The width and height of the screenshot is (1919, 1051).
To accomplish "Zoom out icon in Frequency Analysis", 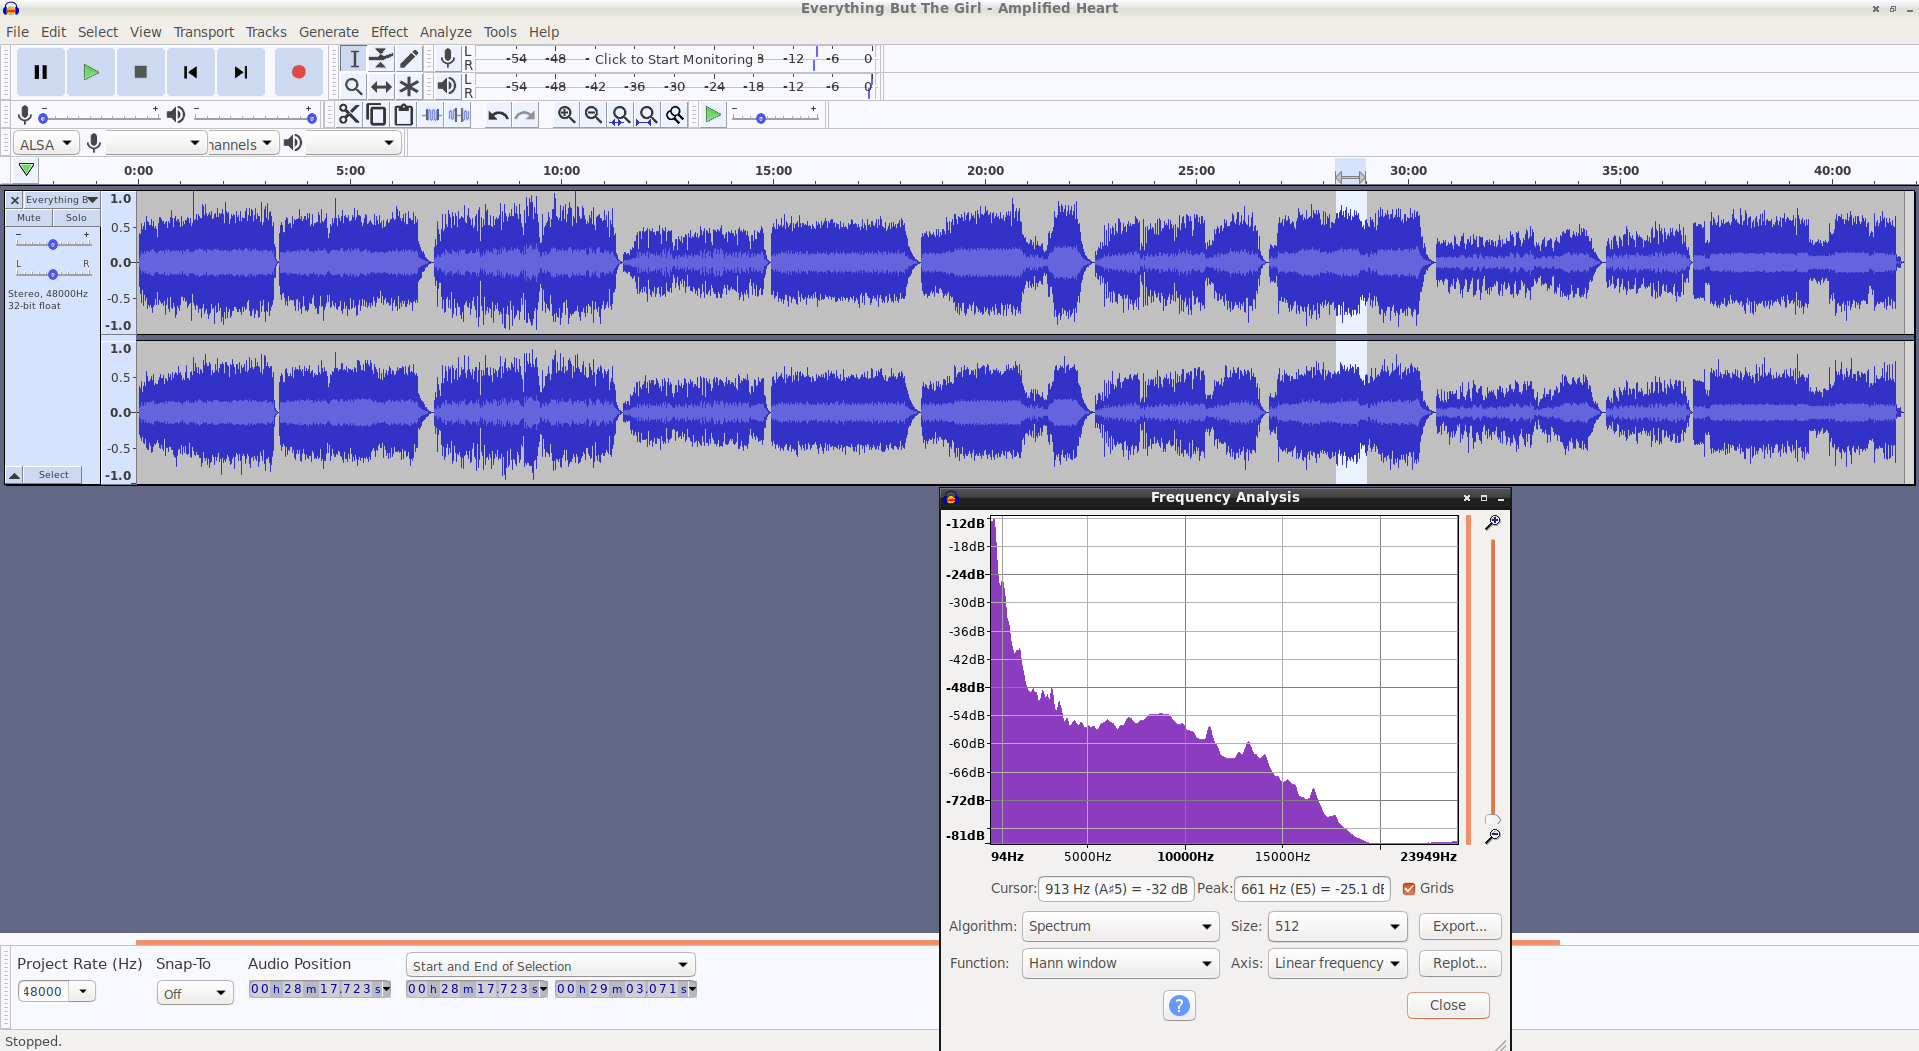I will (1493, 836).
